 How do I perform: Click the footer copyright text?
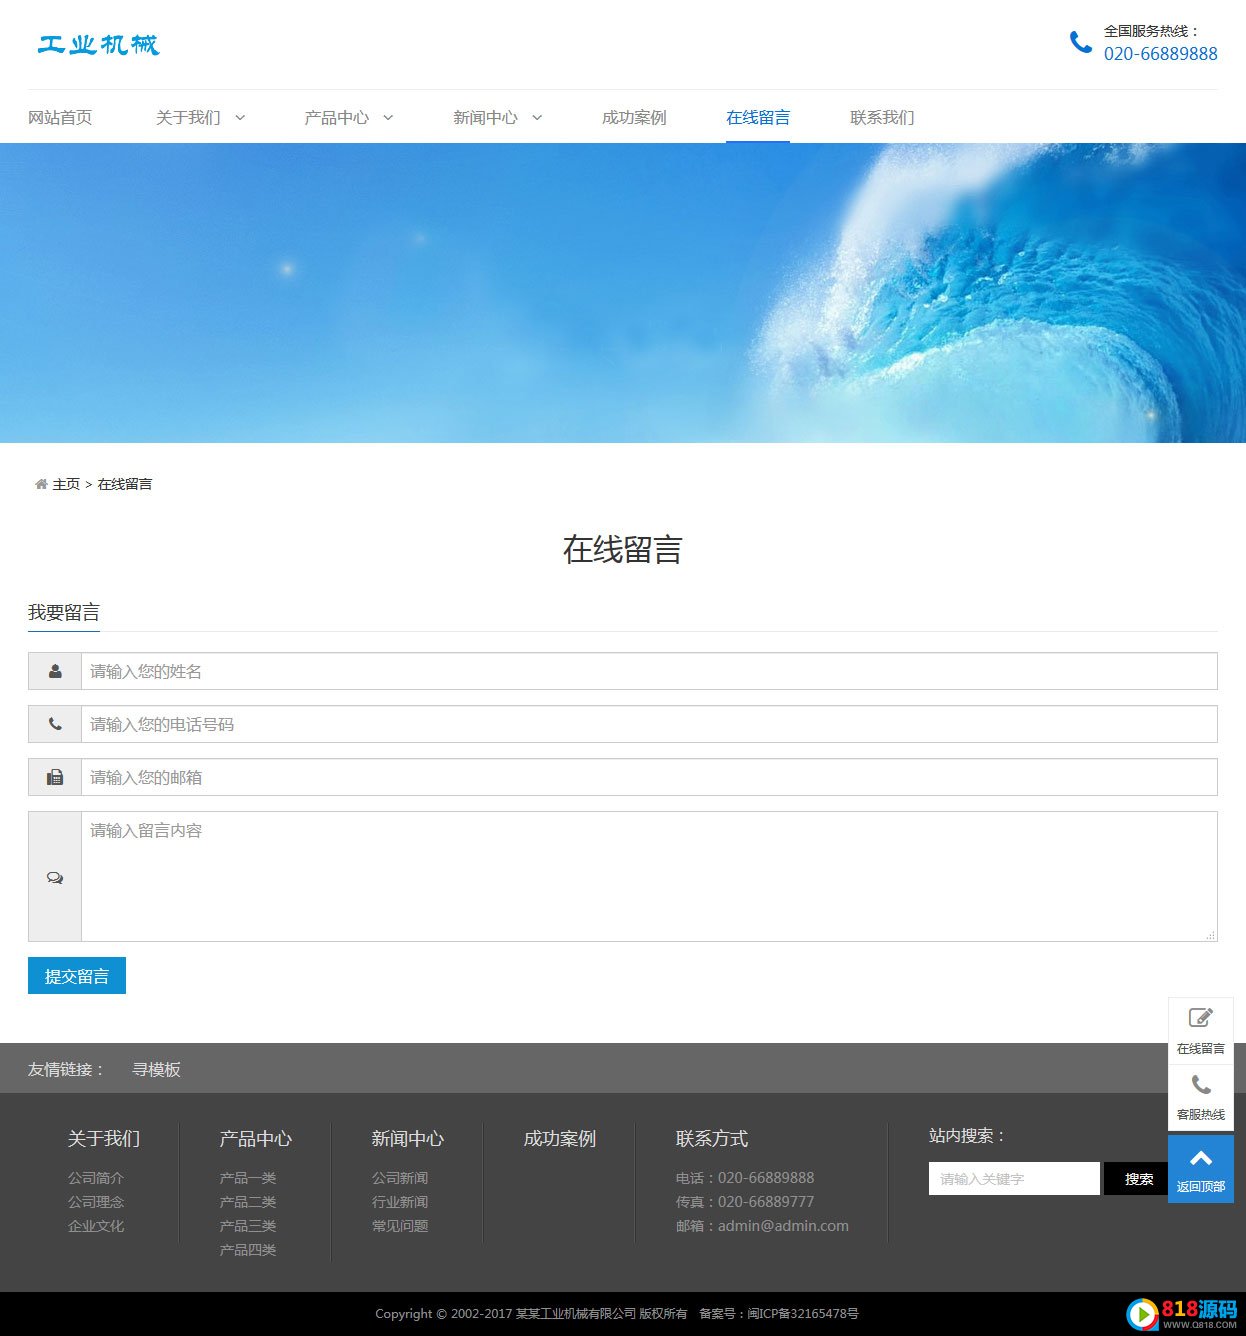(x=531, y=1314)
